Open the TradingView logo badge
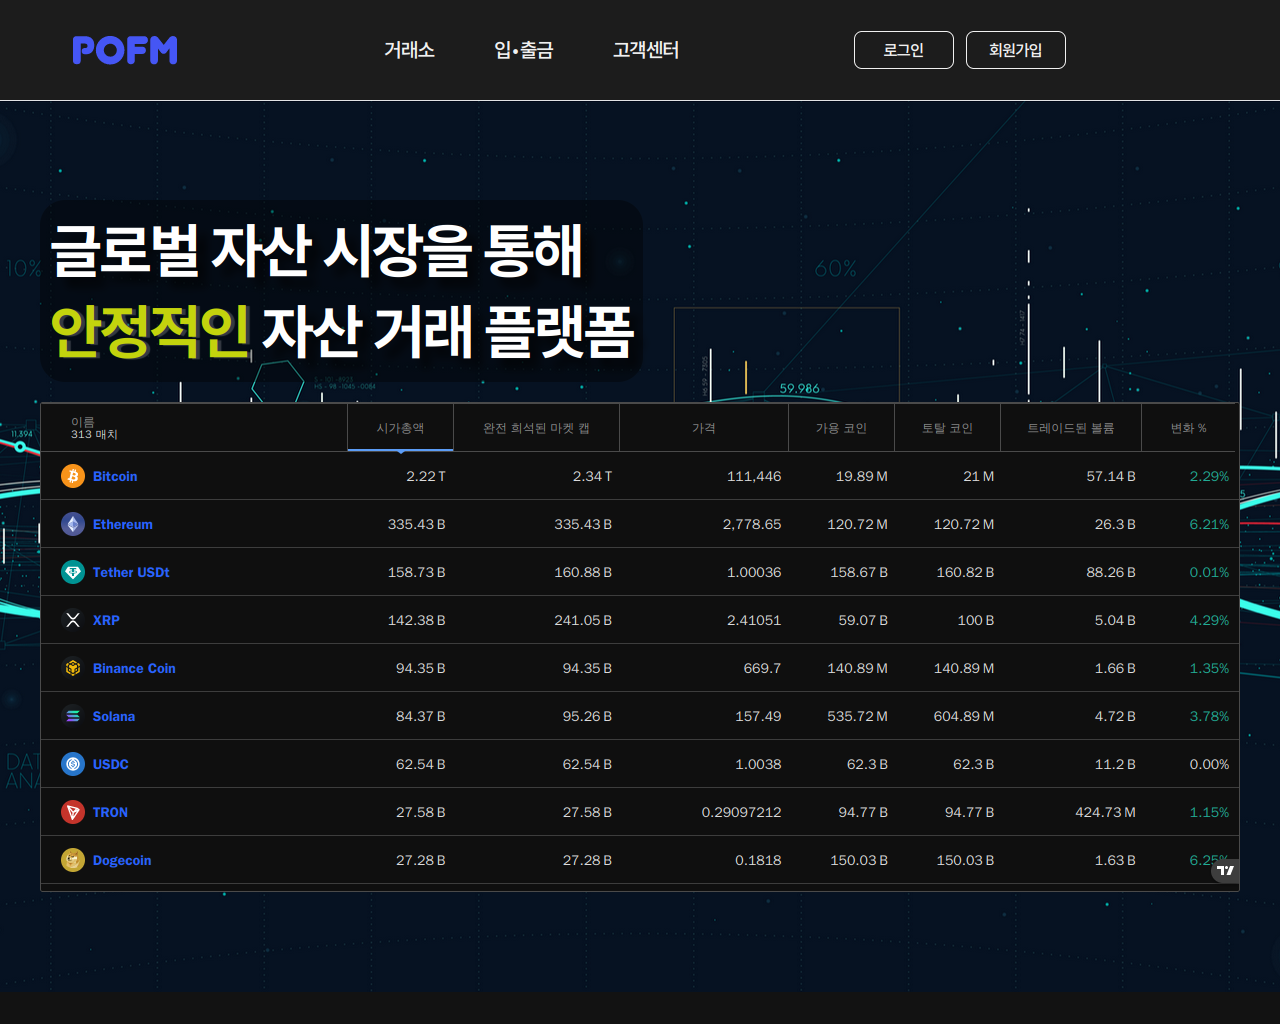 1225,871
